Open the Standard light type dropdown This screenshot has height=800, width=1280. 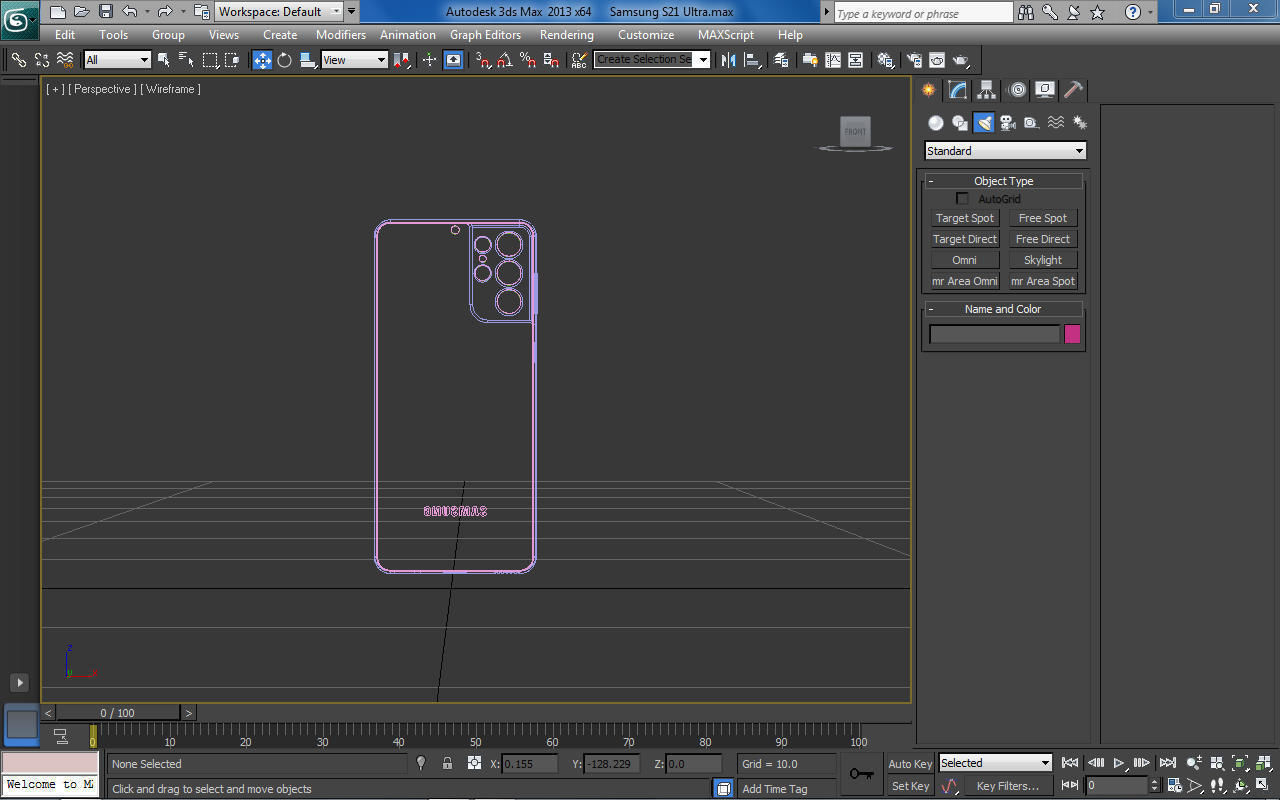point(1005,151)
